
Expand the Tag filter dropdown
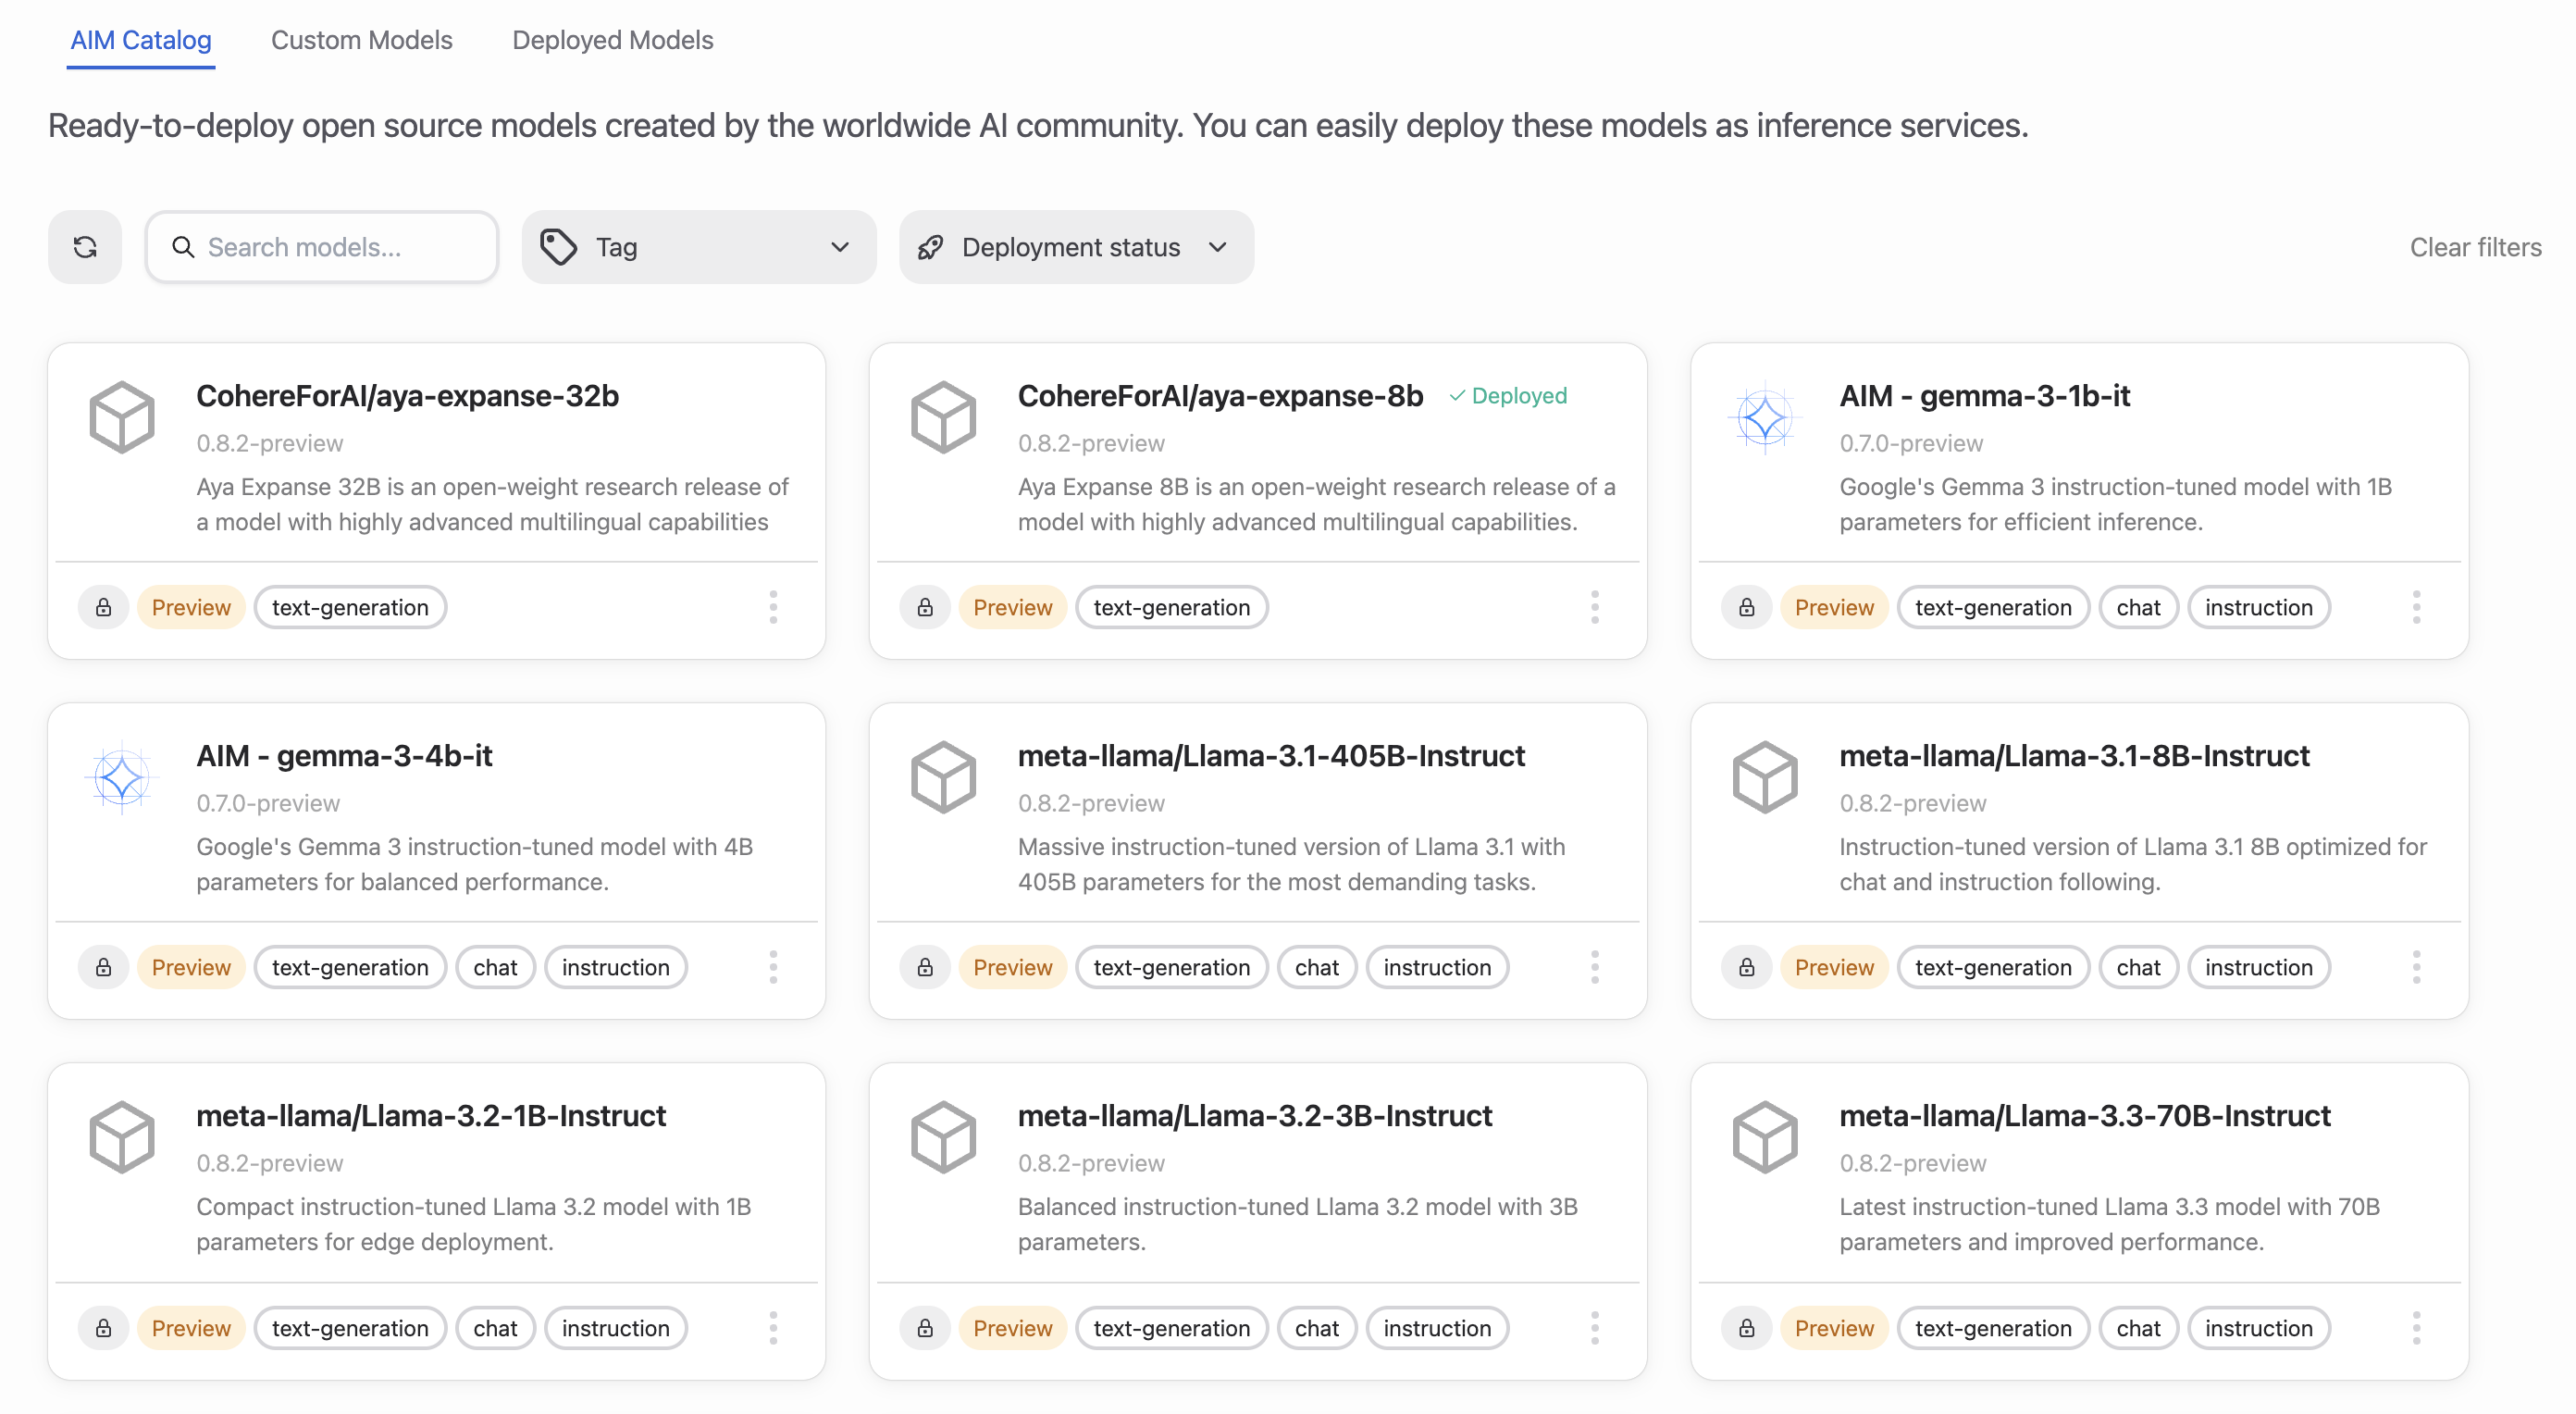840,247
